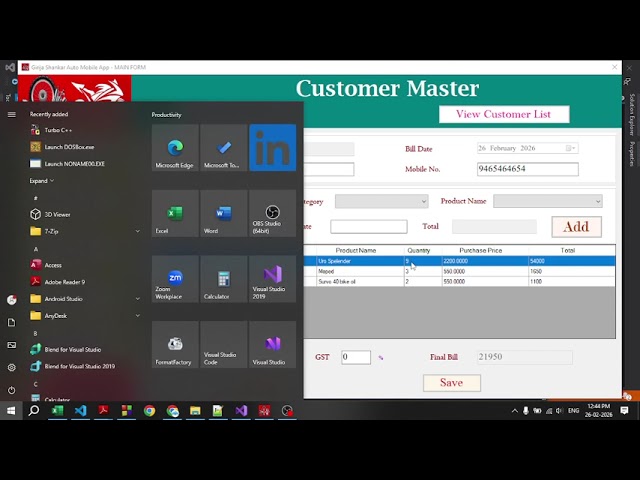Open Solution Explorer side tab
Image resolution: width=640 pixels, height=480 pixels.
[632, 114]
